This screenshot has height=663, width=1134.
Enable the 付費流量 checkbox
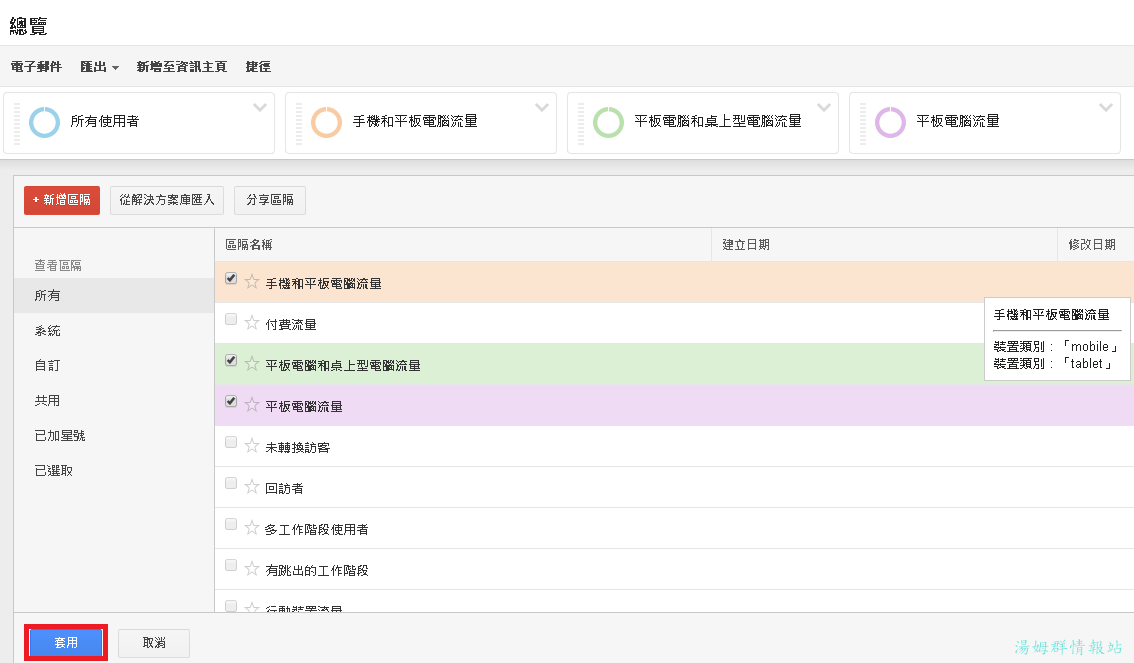(x=231, y=320)
